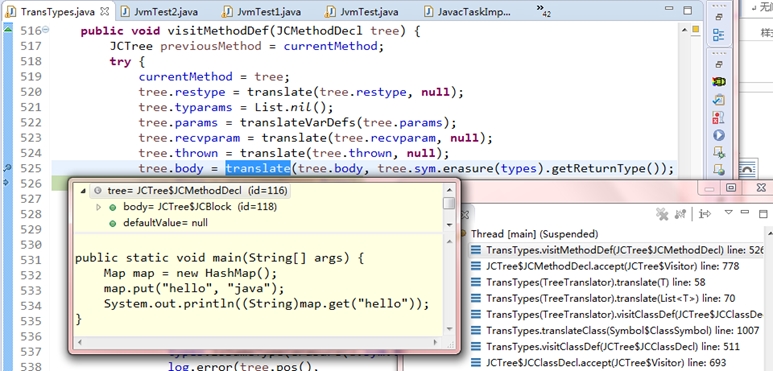This screenshot has width=773, height=371.
Task: Open the Outline fast view icon
Action: pyautogui.click(x=719, y=35)
